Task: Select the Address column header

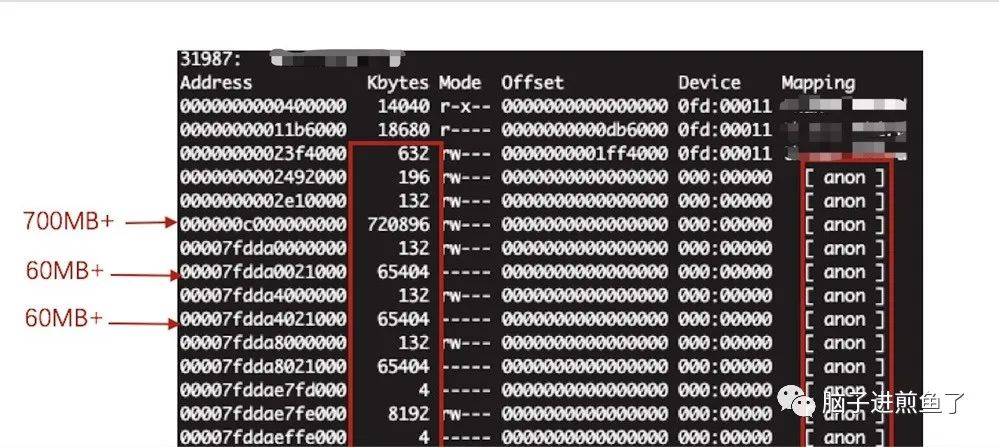Action: [216, 83]
